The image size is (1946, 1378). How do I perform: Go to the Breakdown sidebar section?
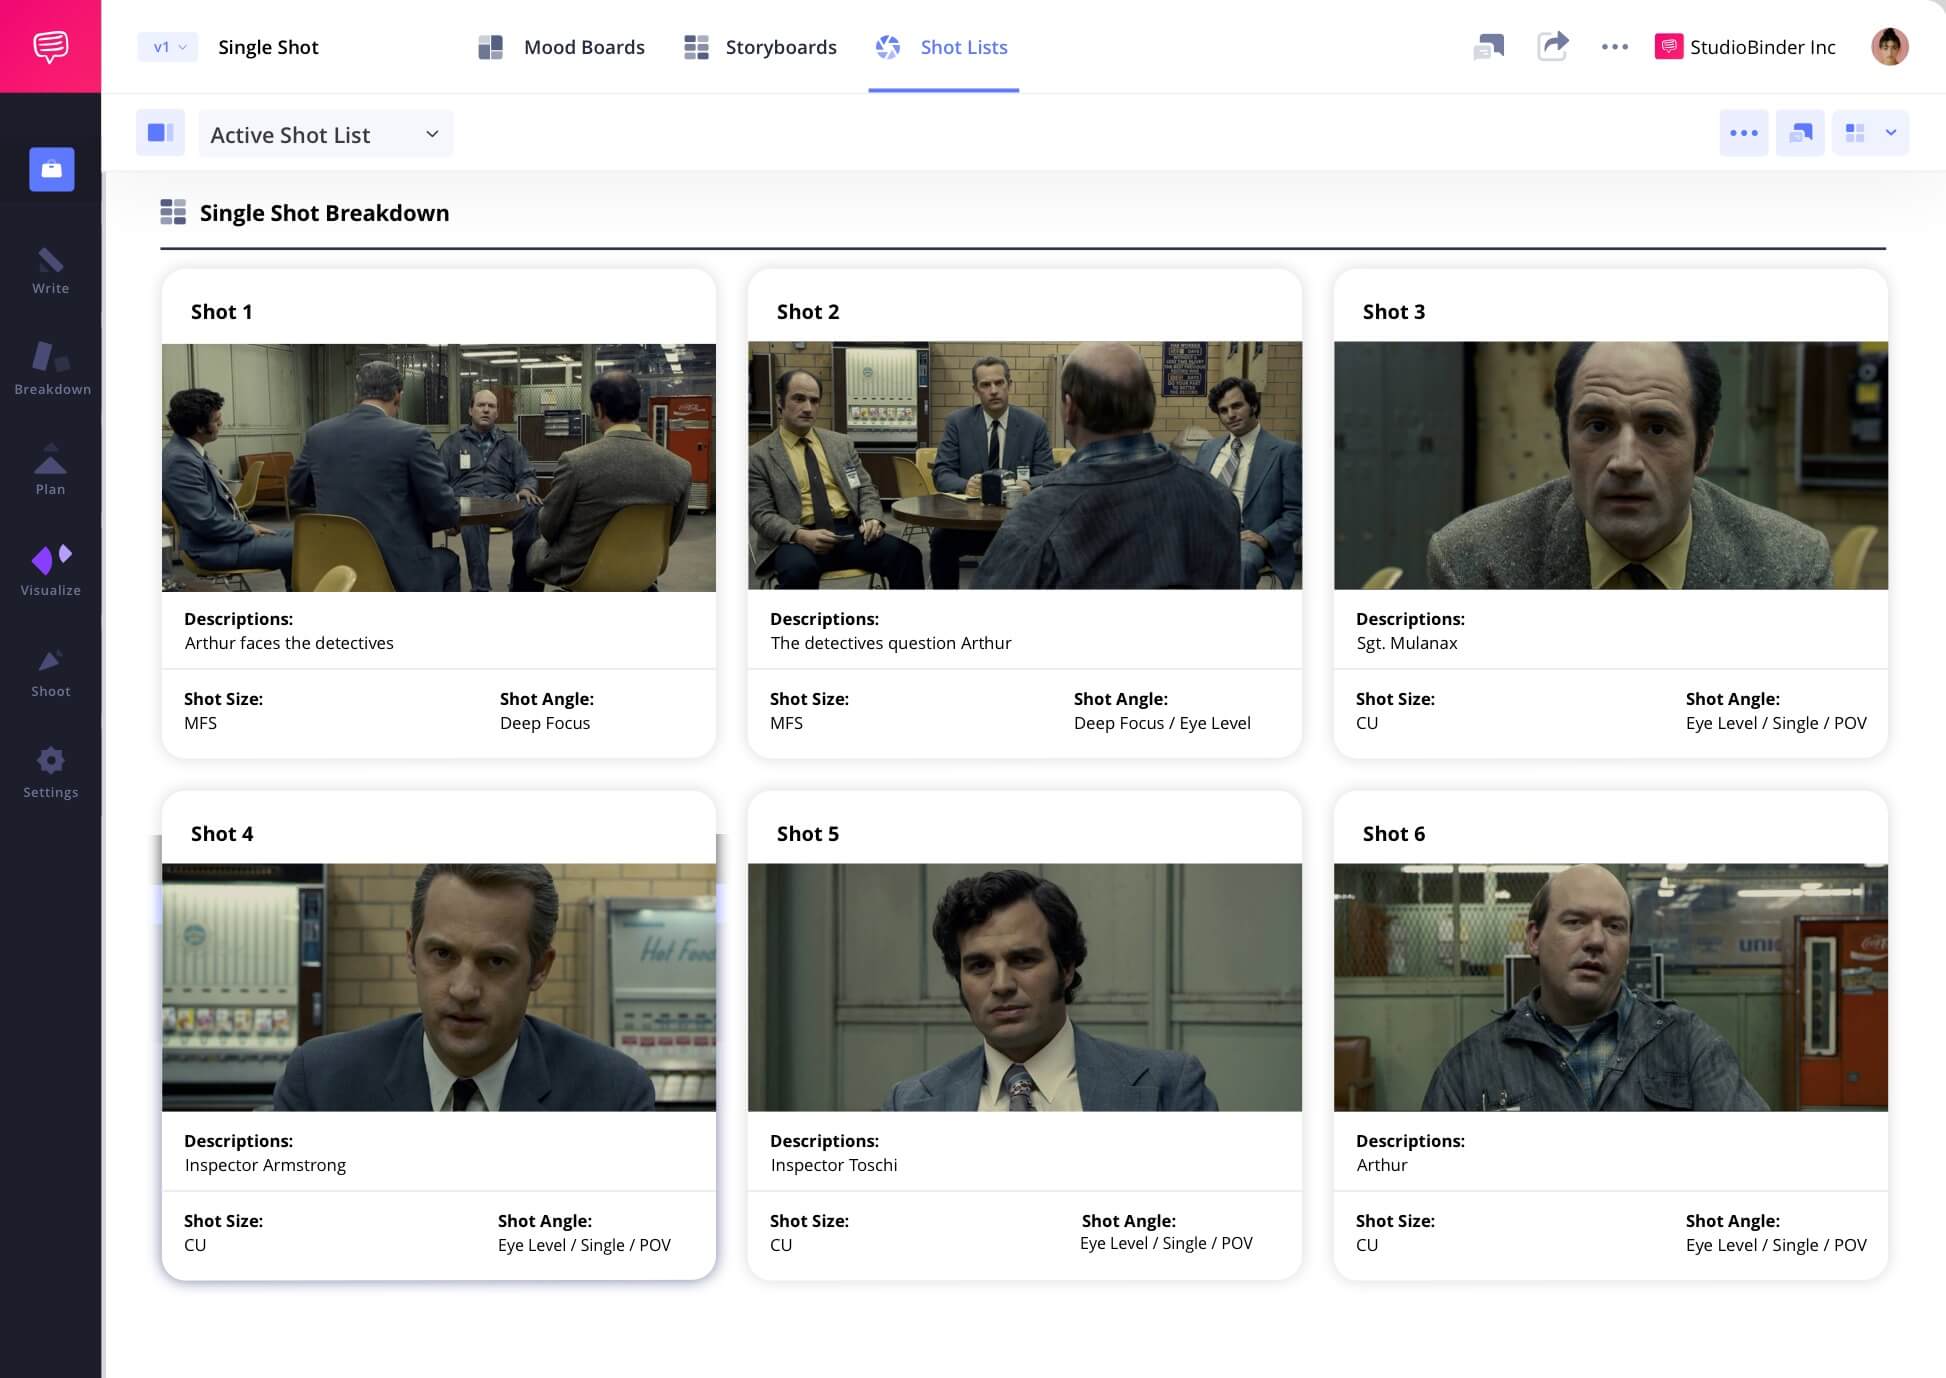[x=52, y=369]
